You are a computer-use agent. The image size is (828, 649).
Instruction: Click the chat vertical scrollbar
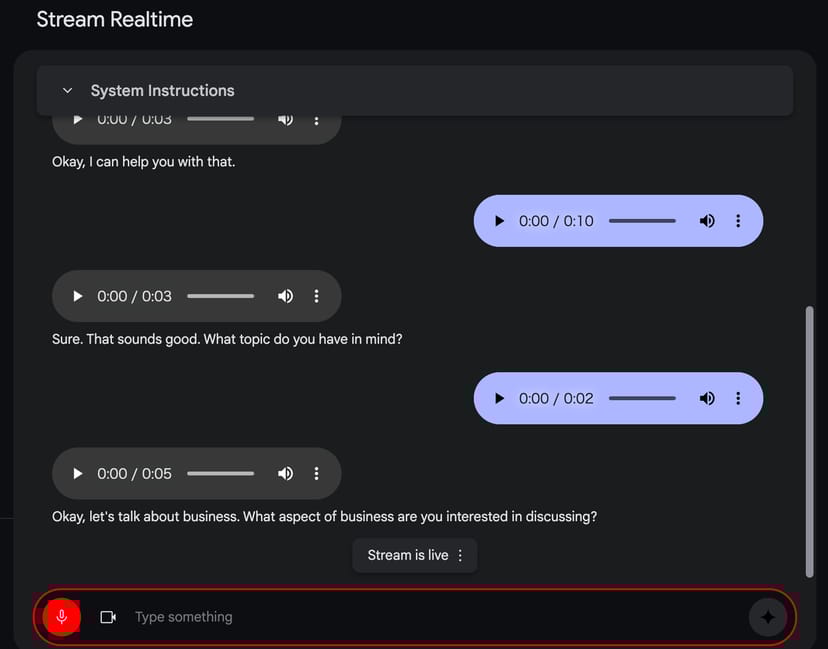pyautogui.click(x=809, y=440)
